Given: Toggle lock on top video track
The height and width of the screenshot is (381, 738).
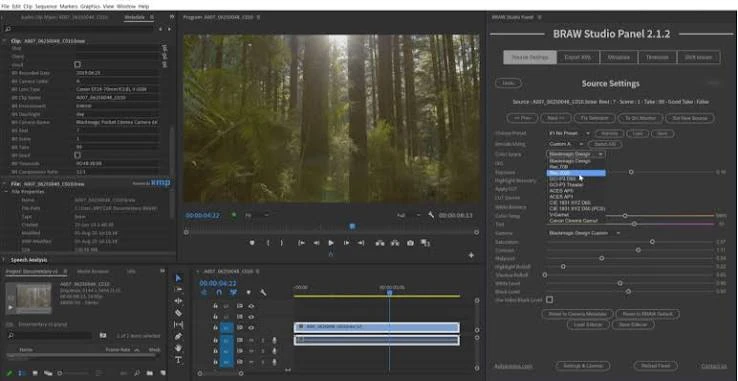Looking at the screenshot, I should pyautogui.click(x=215, y=306).
